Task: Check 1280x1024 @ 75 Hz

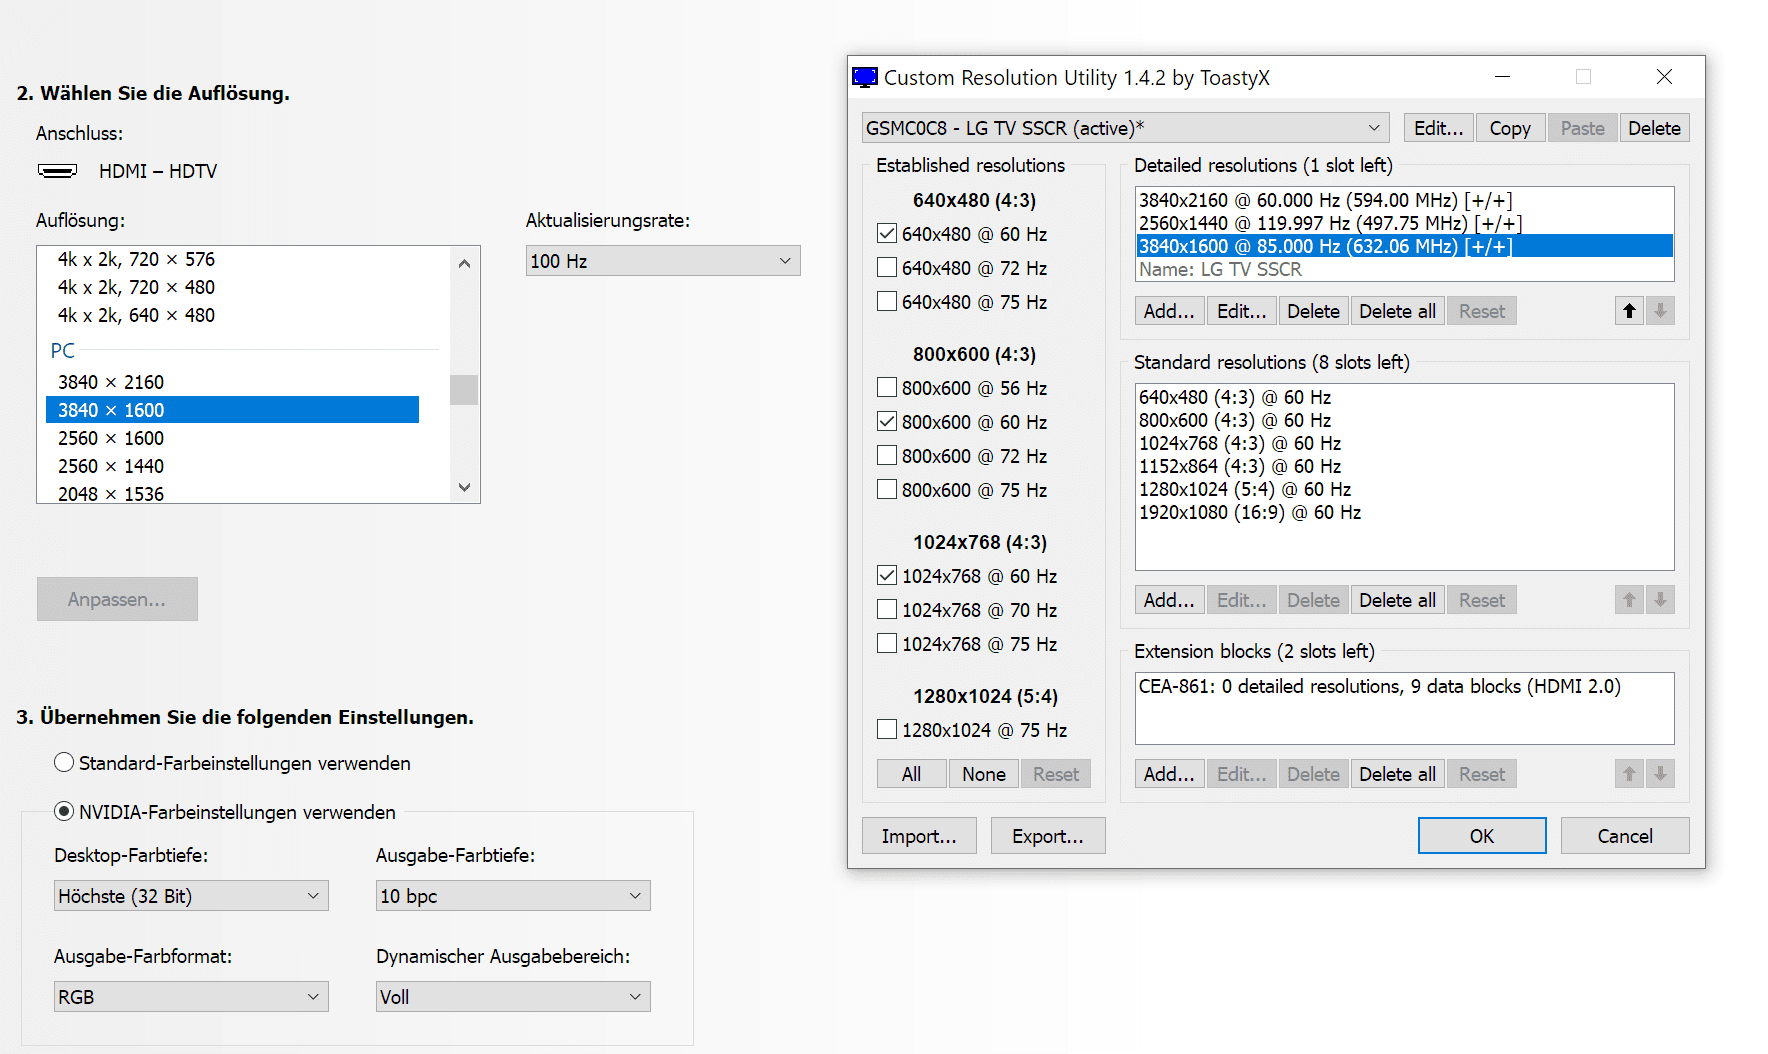Action: point(887,730)
